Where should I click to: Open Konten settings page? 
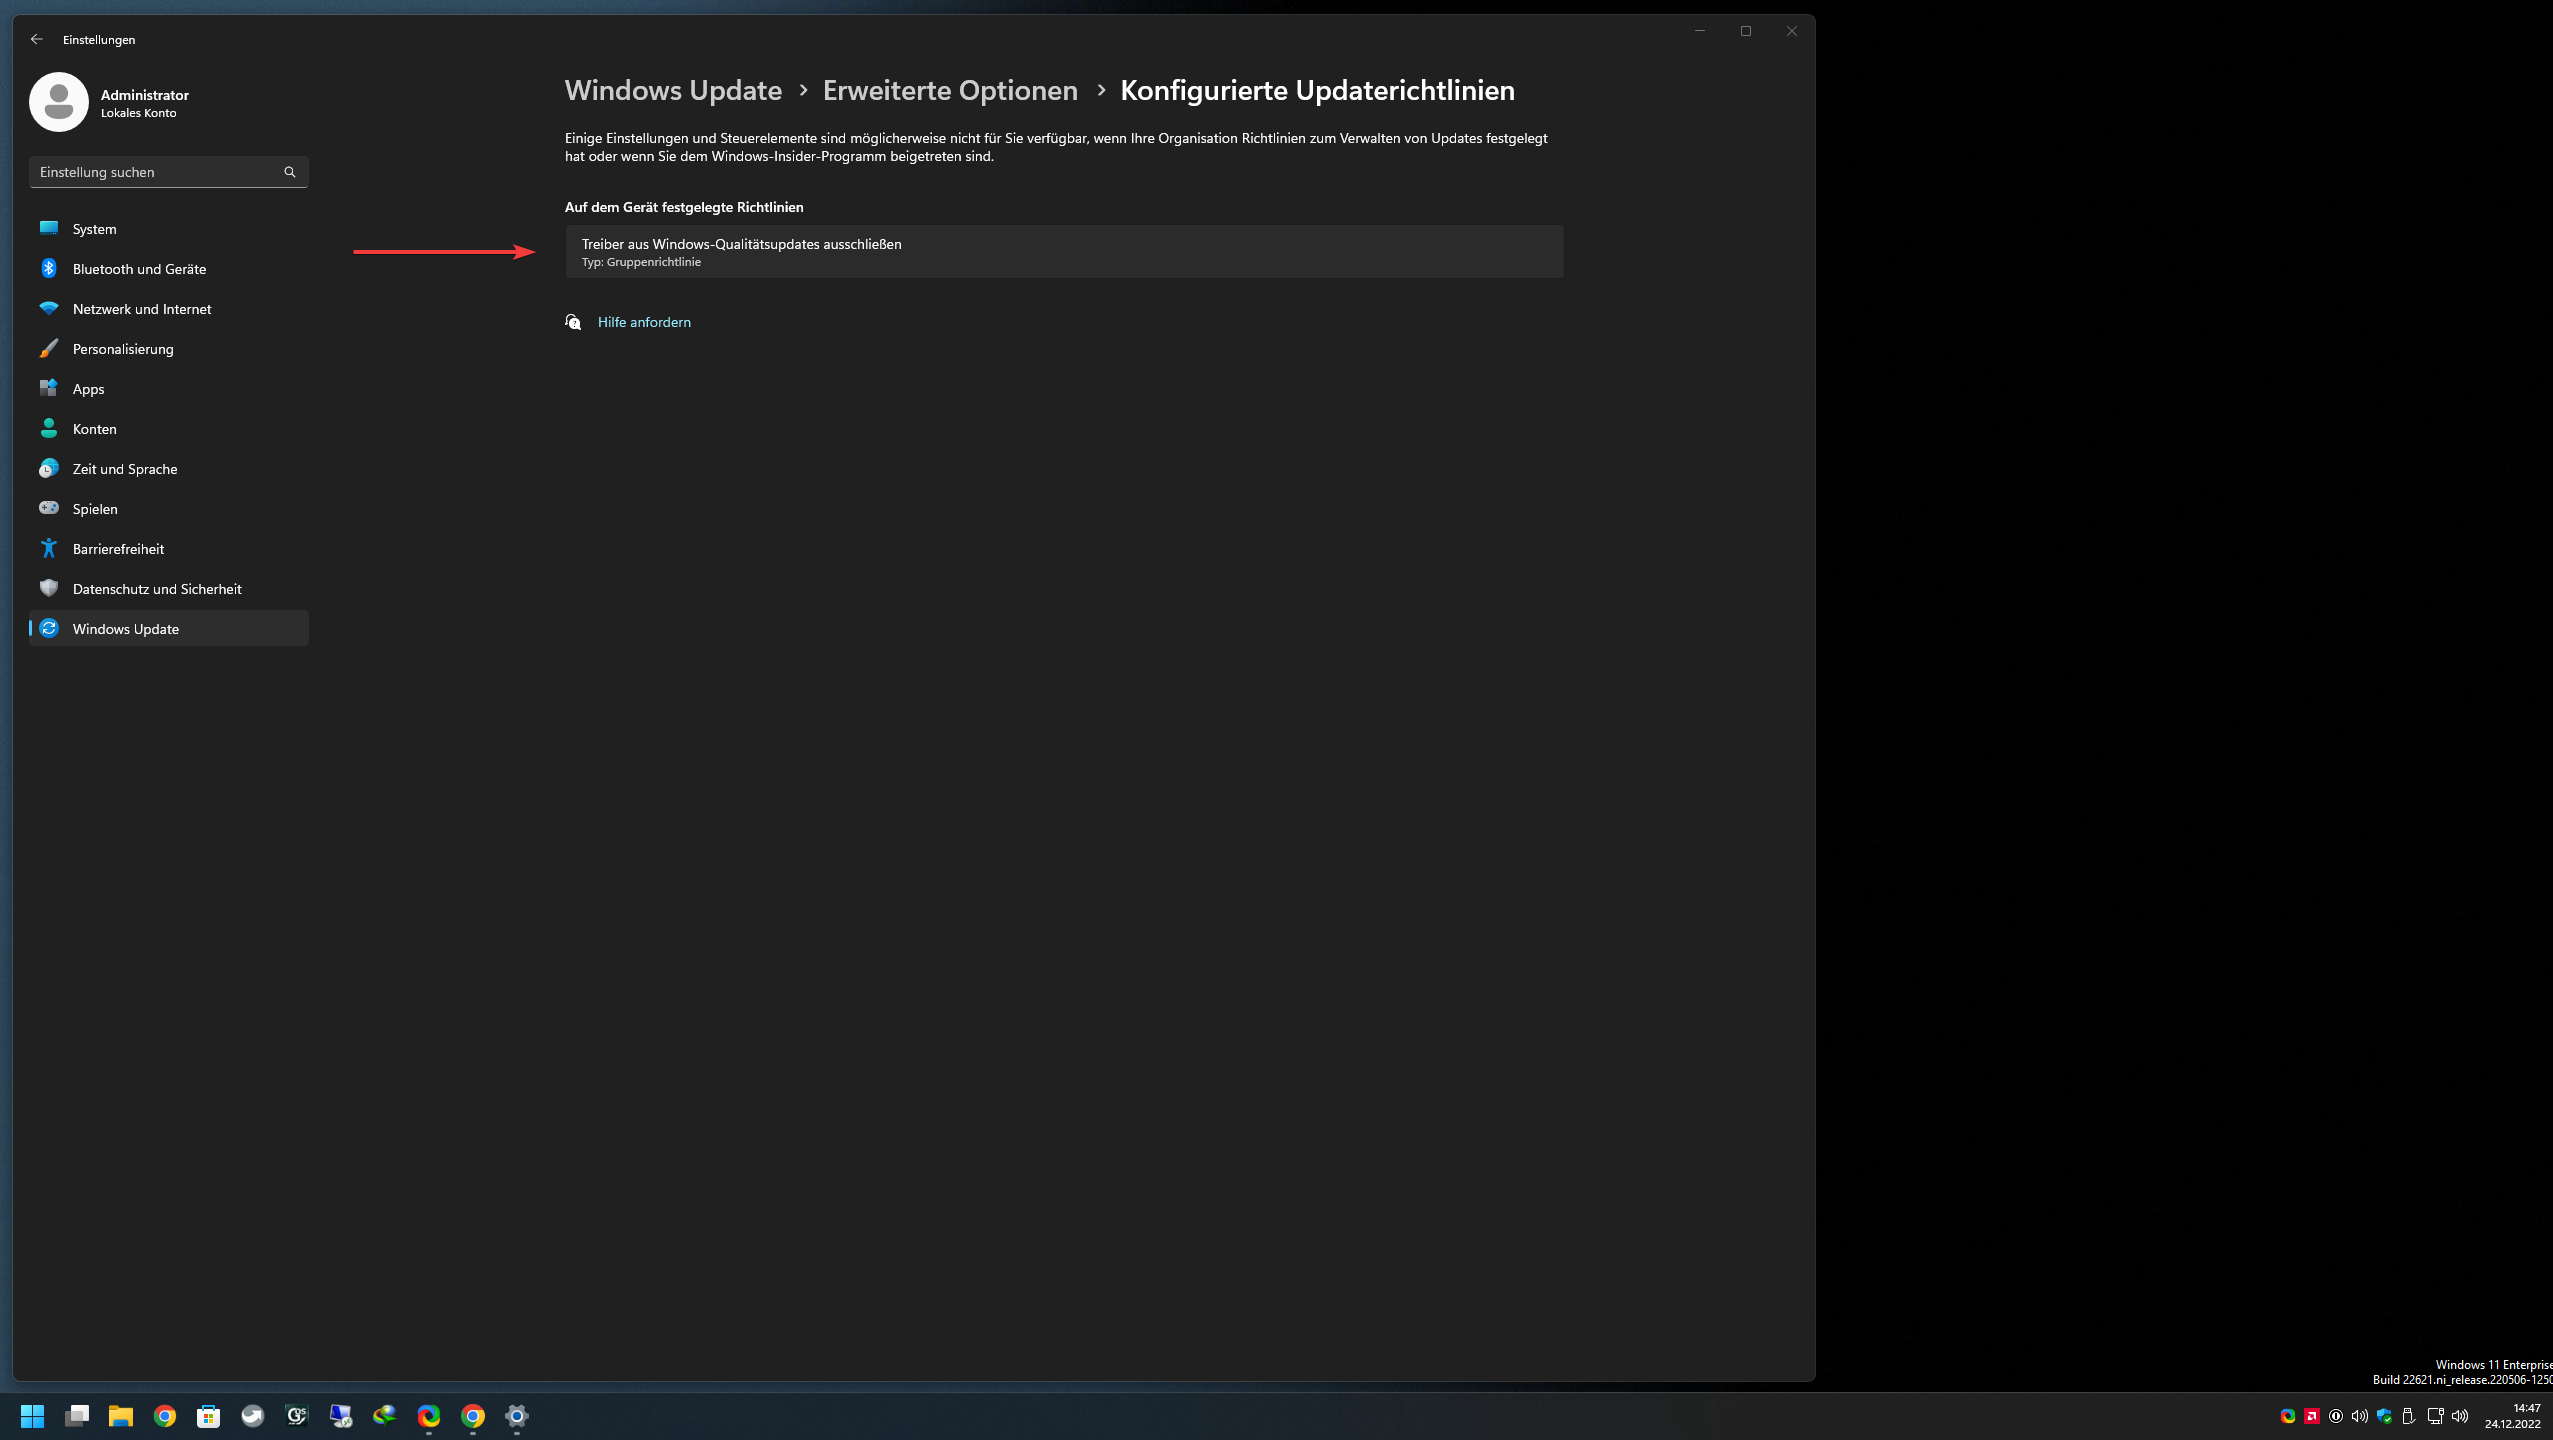pos(94,429)
